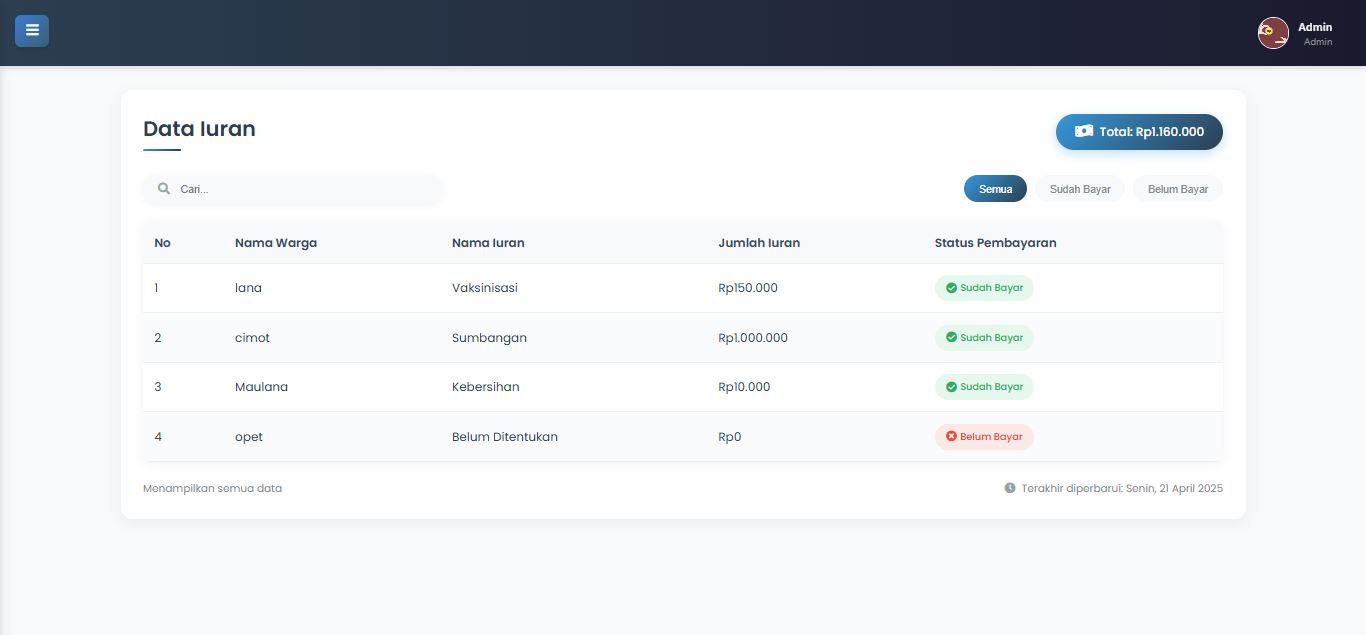This screenshot has width=1366, height=635.
Task: Open the Admin user name dropdown
Action: [x=1315, y=27]
